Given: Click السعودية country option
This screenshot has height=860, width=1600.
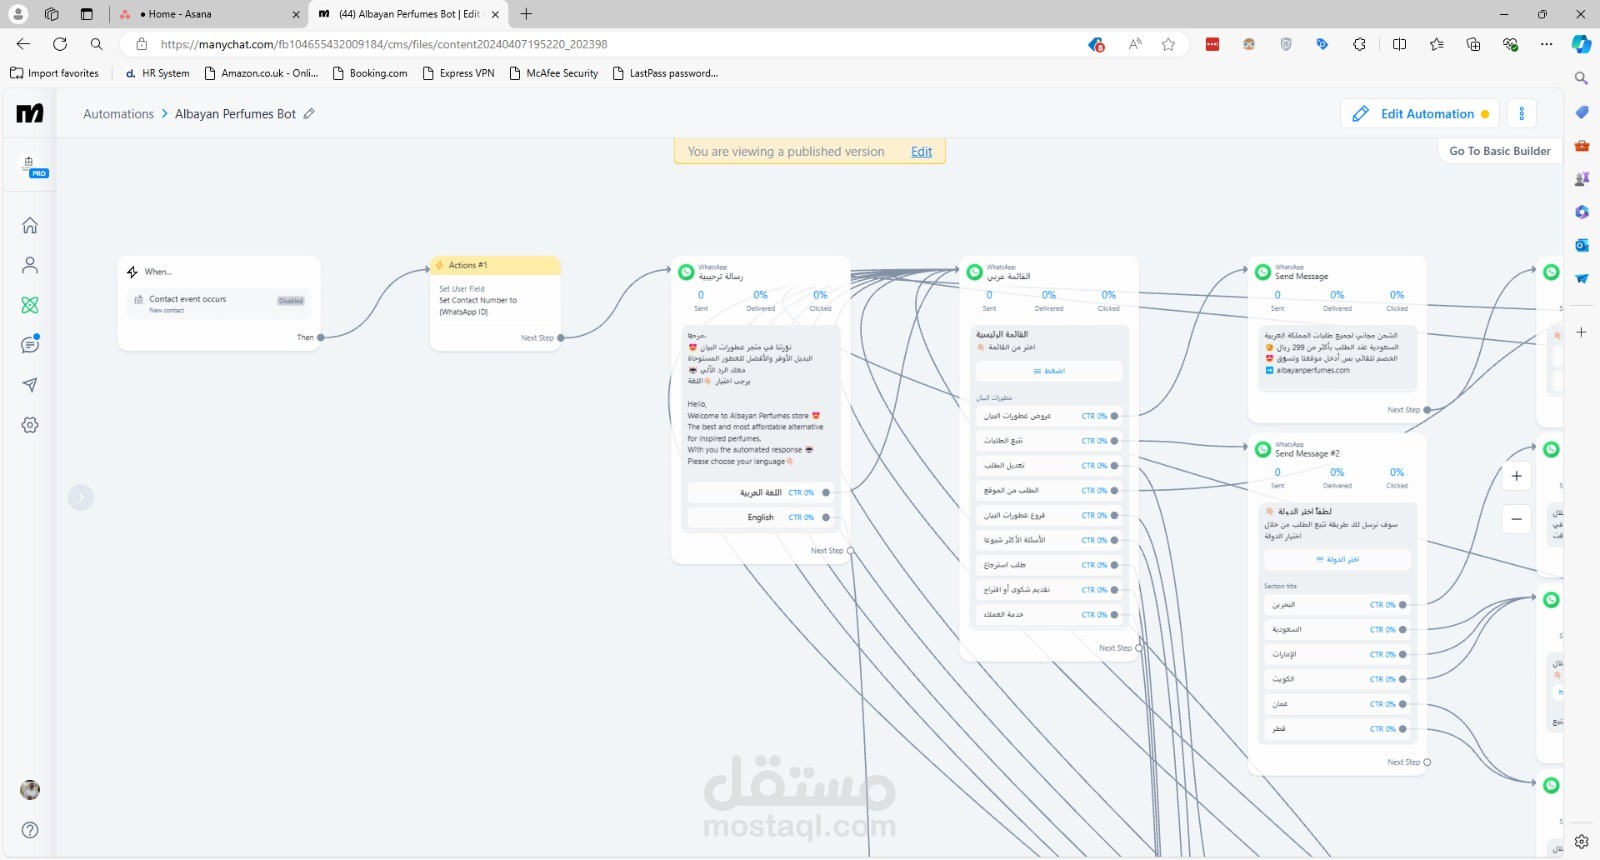Looking at the screenshot, I should (x=1335, y=630).
